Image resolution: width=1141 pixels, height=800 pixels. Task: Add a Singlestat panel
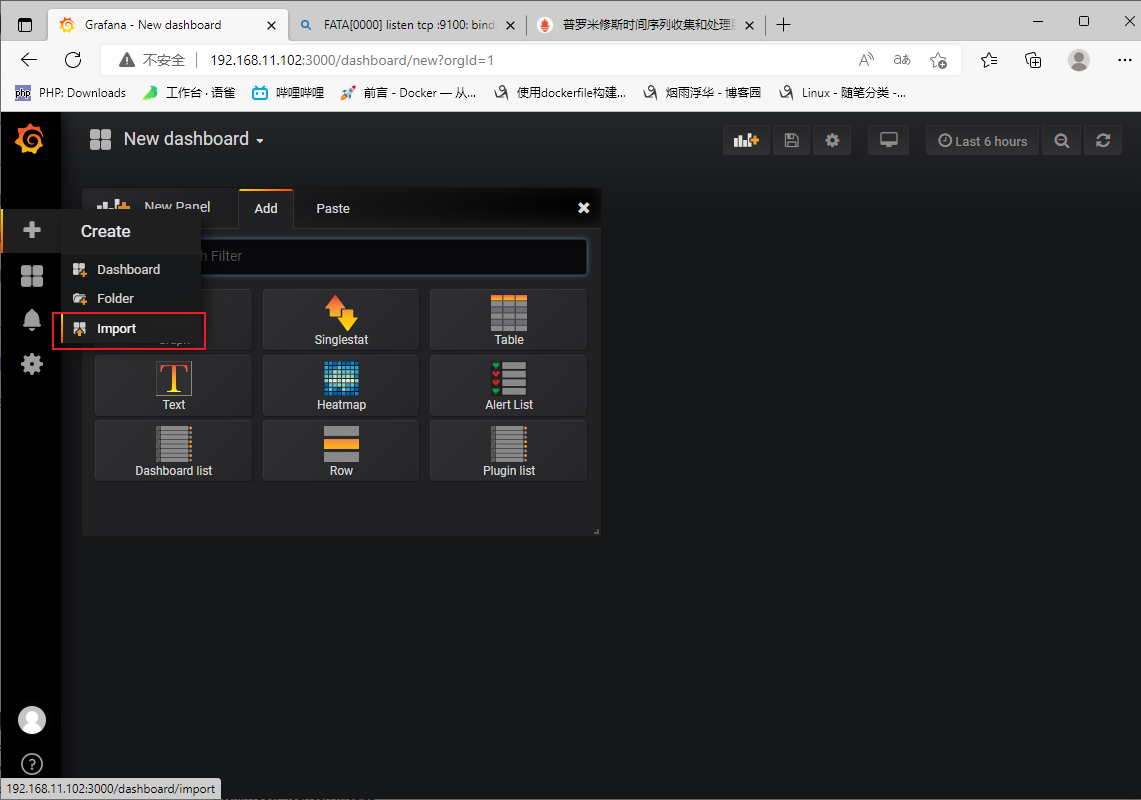341,320
